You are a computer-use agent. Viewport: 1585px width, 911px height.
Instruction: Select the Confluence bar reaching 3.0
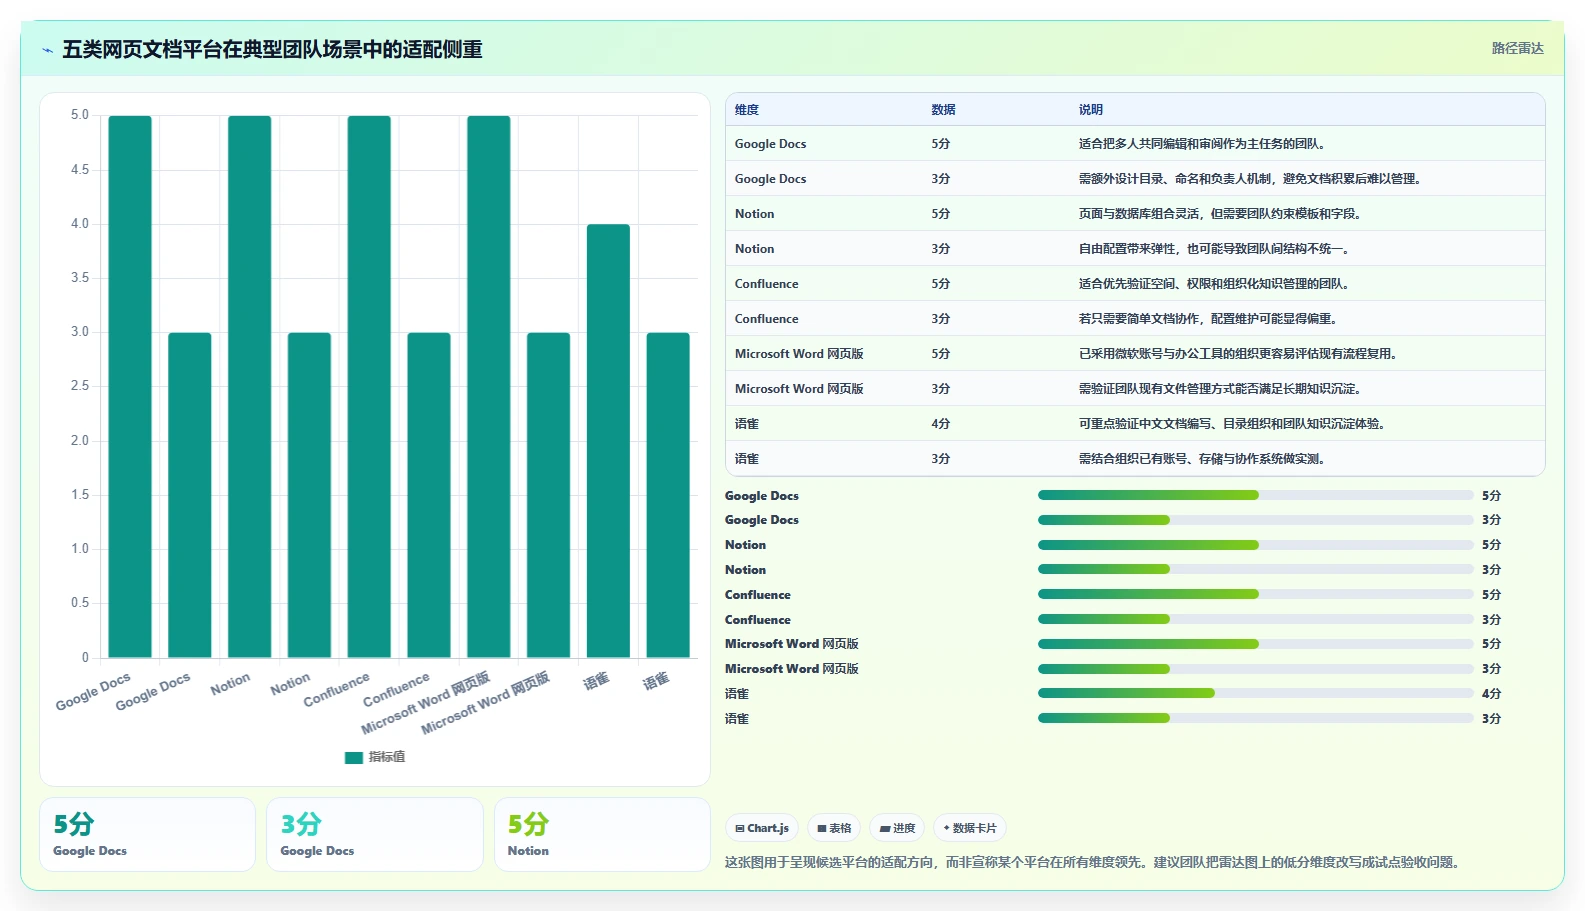[x=429, y=495]
